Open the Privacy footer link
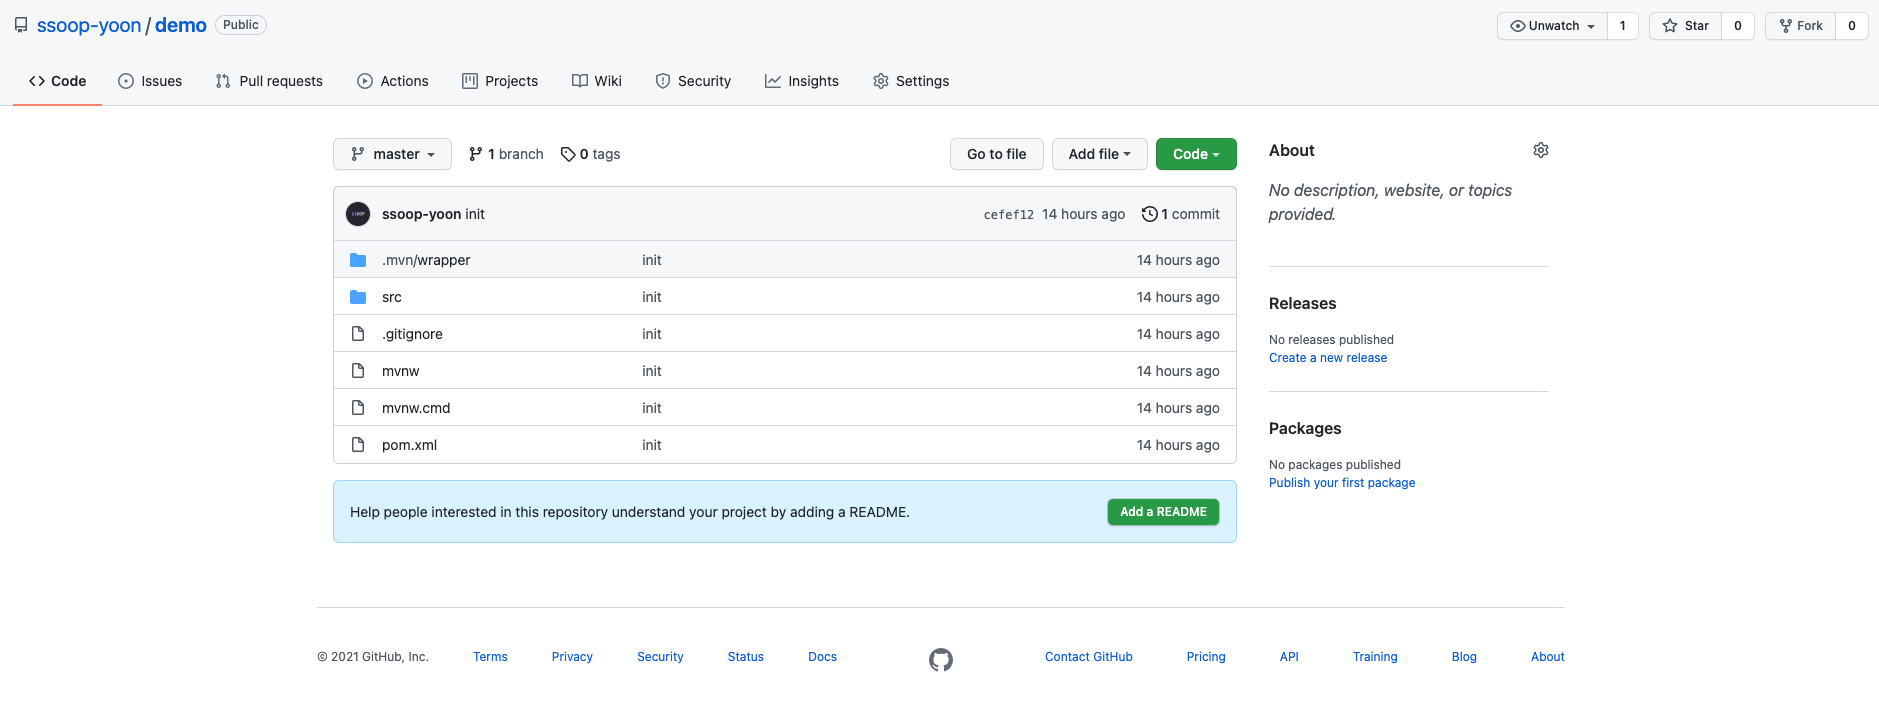 click(572, 657)
